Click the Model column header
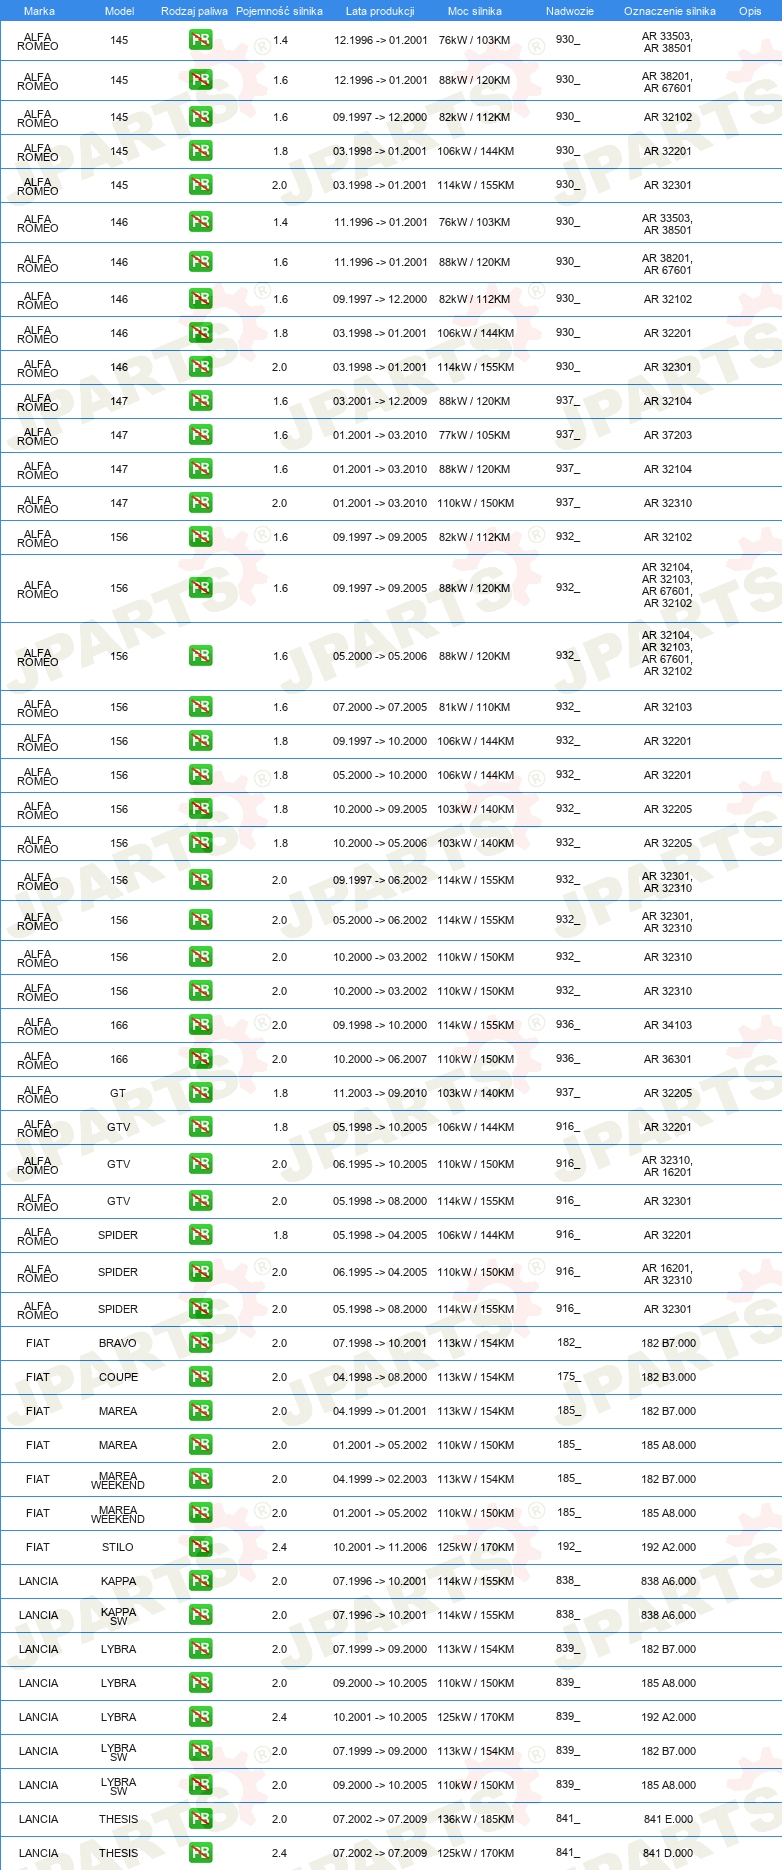This screenshot has height=1870, width=782. pyautogui.click(x=119, y=11)
